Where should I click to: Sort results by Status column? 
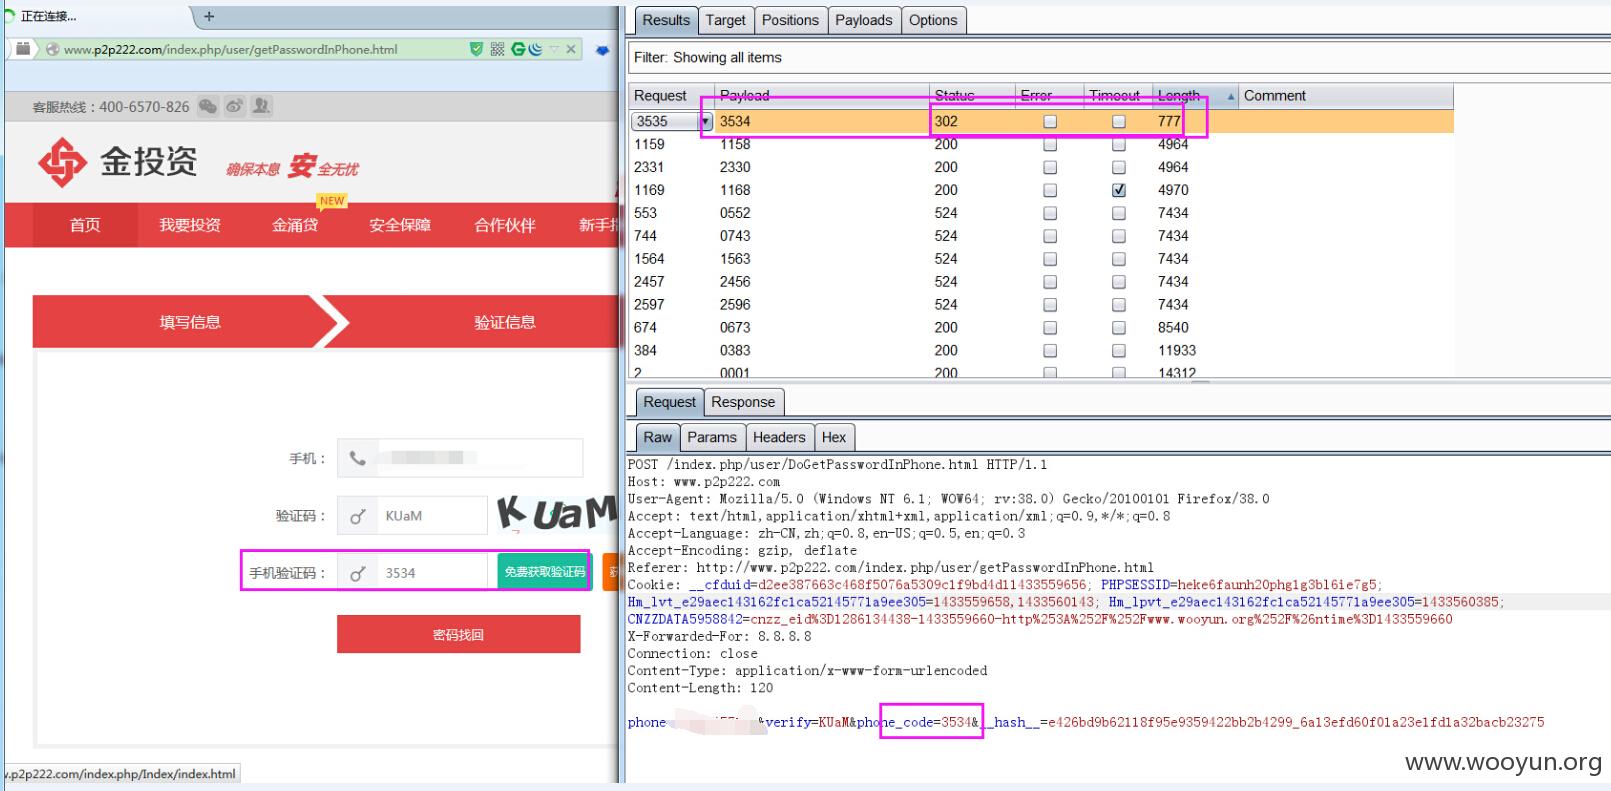pyautogui.click(x=972, y=96)
